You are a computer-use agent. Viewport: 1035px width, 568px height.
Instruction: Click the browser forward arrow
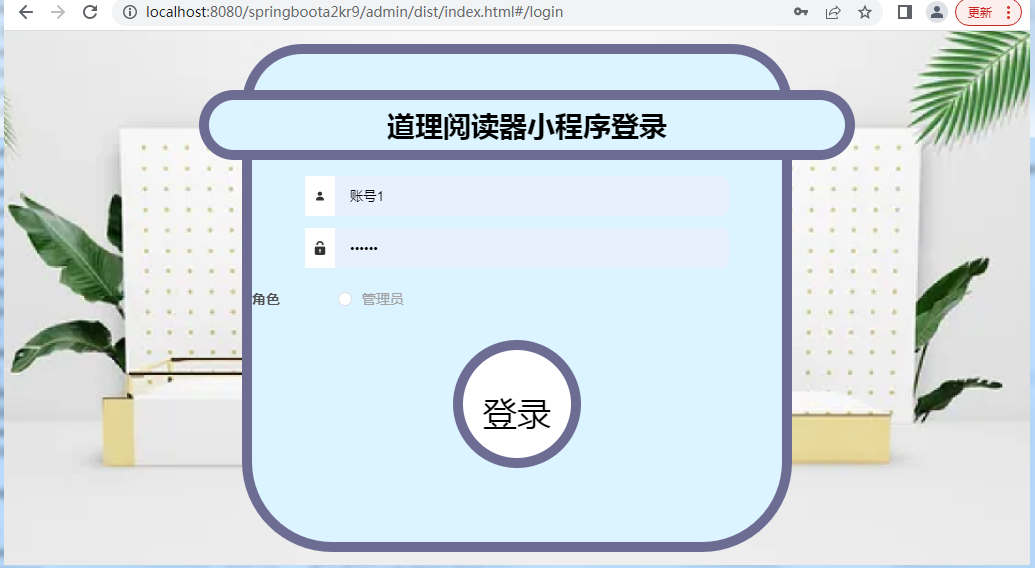click(58, 12)
